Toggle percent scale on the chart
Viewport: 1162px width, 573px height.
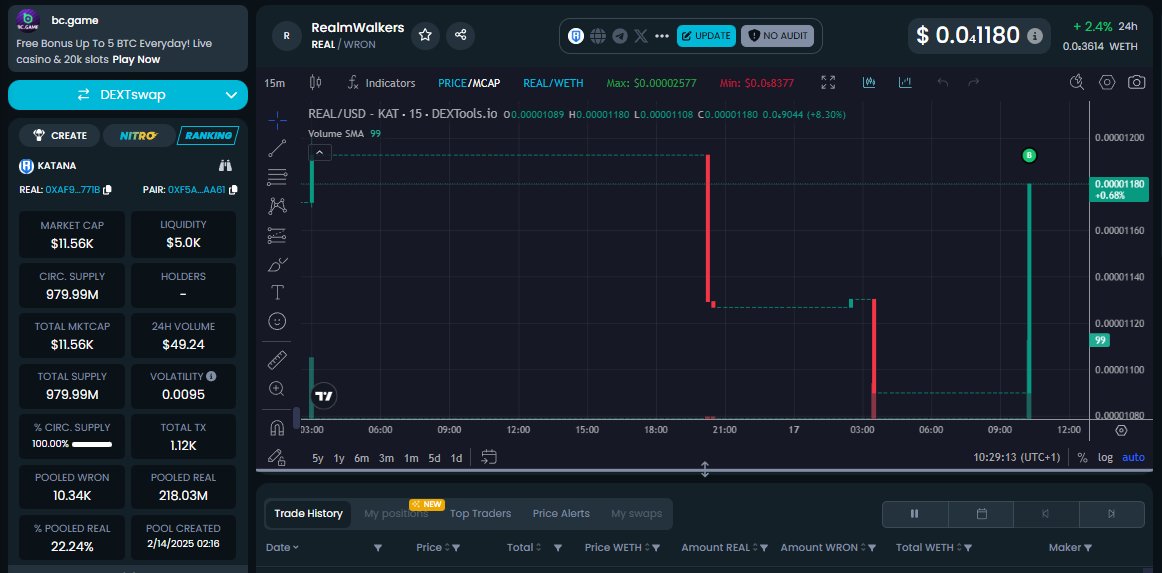click(1083, 457)
